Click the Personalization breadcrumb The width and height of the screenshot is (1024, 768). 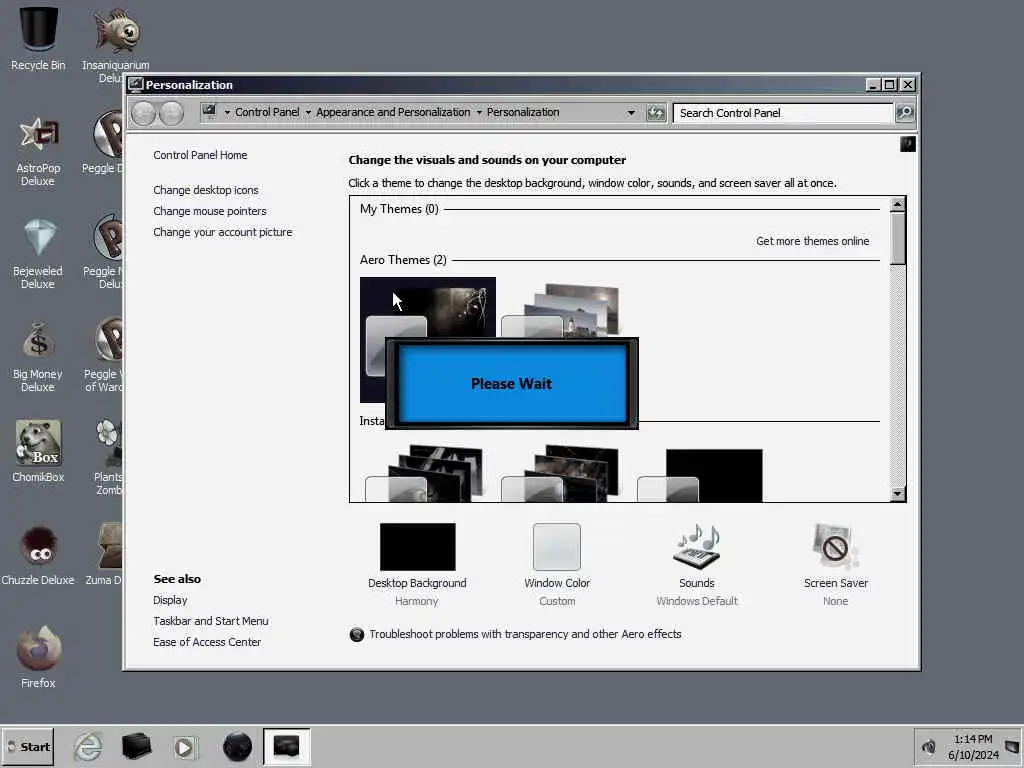[x=523, y=112]
